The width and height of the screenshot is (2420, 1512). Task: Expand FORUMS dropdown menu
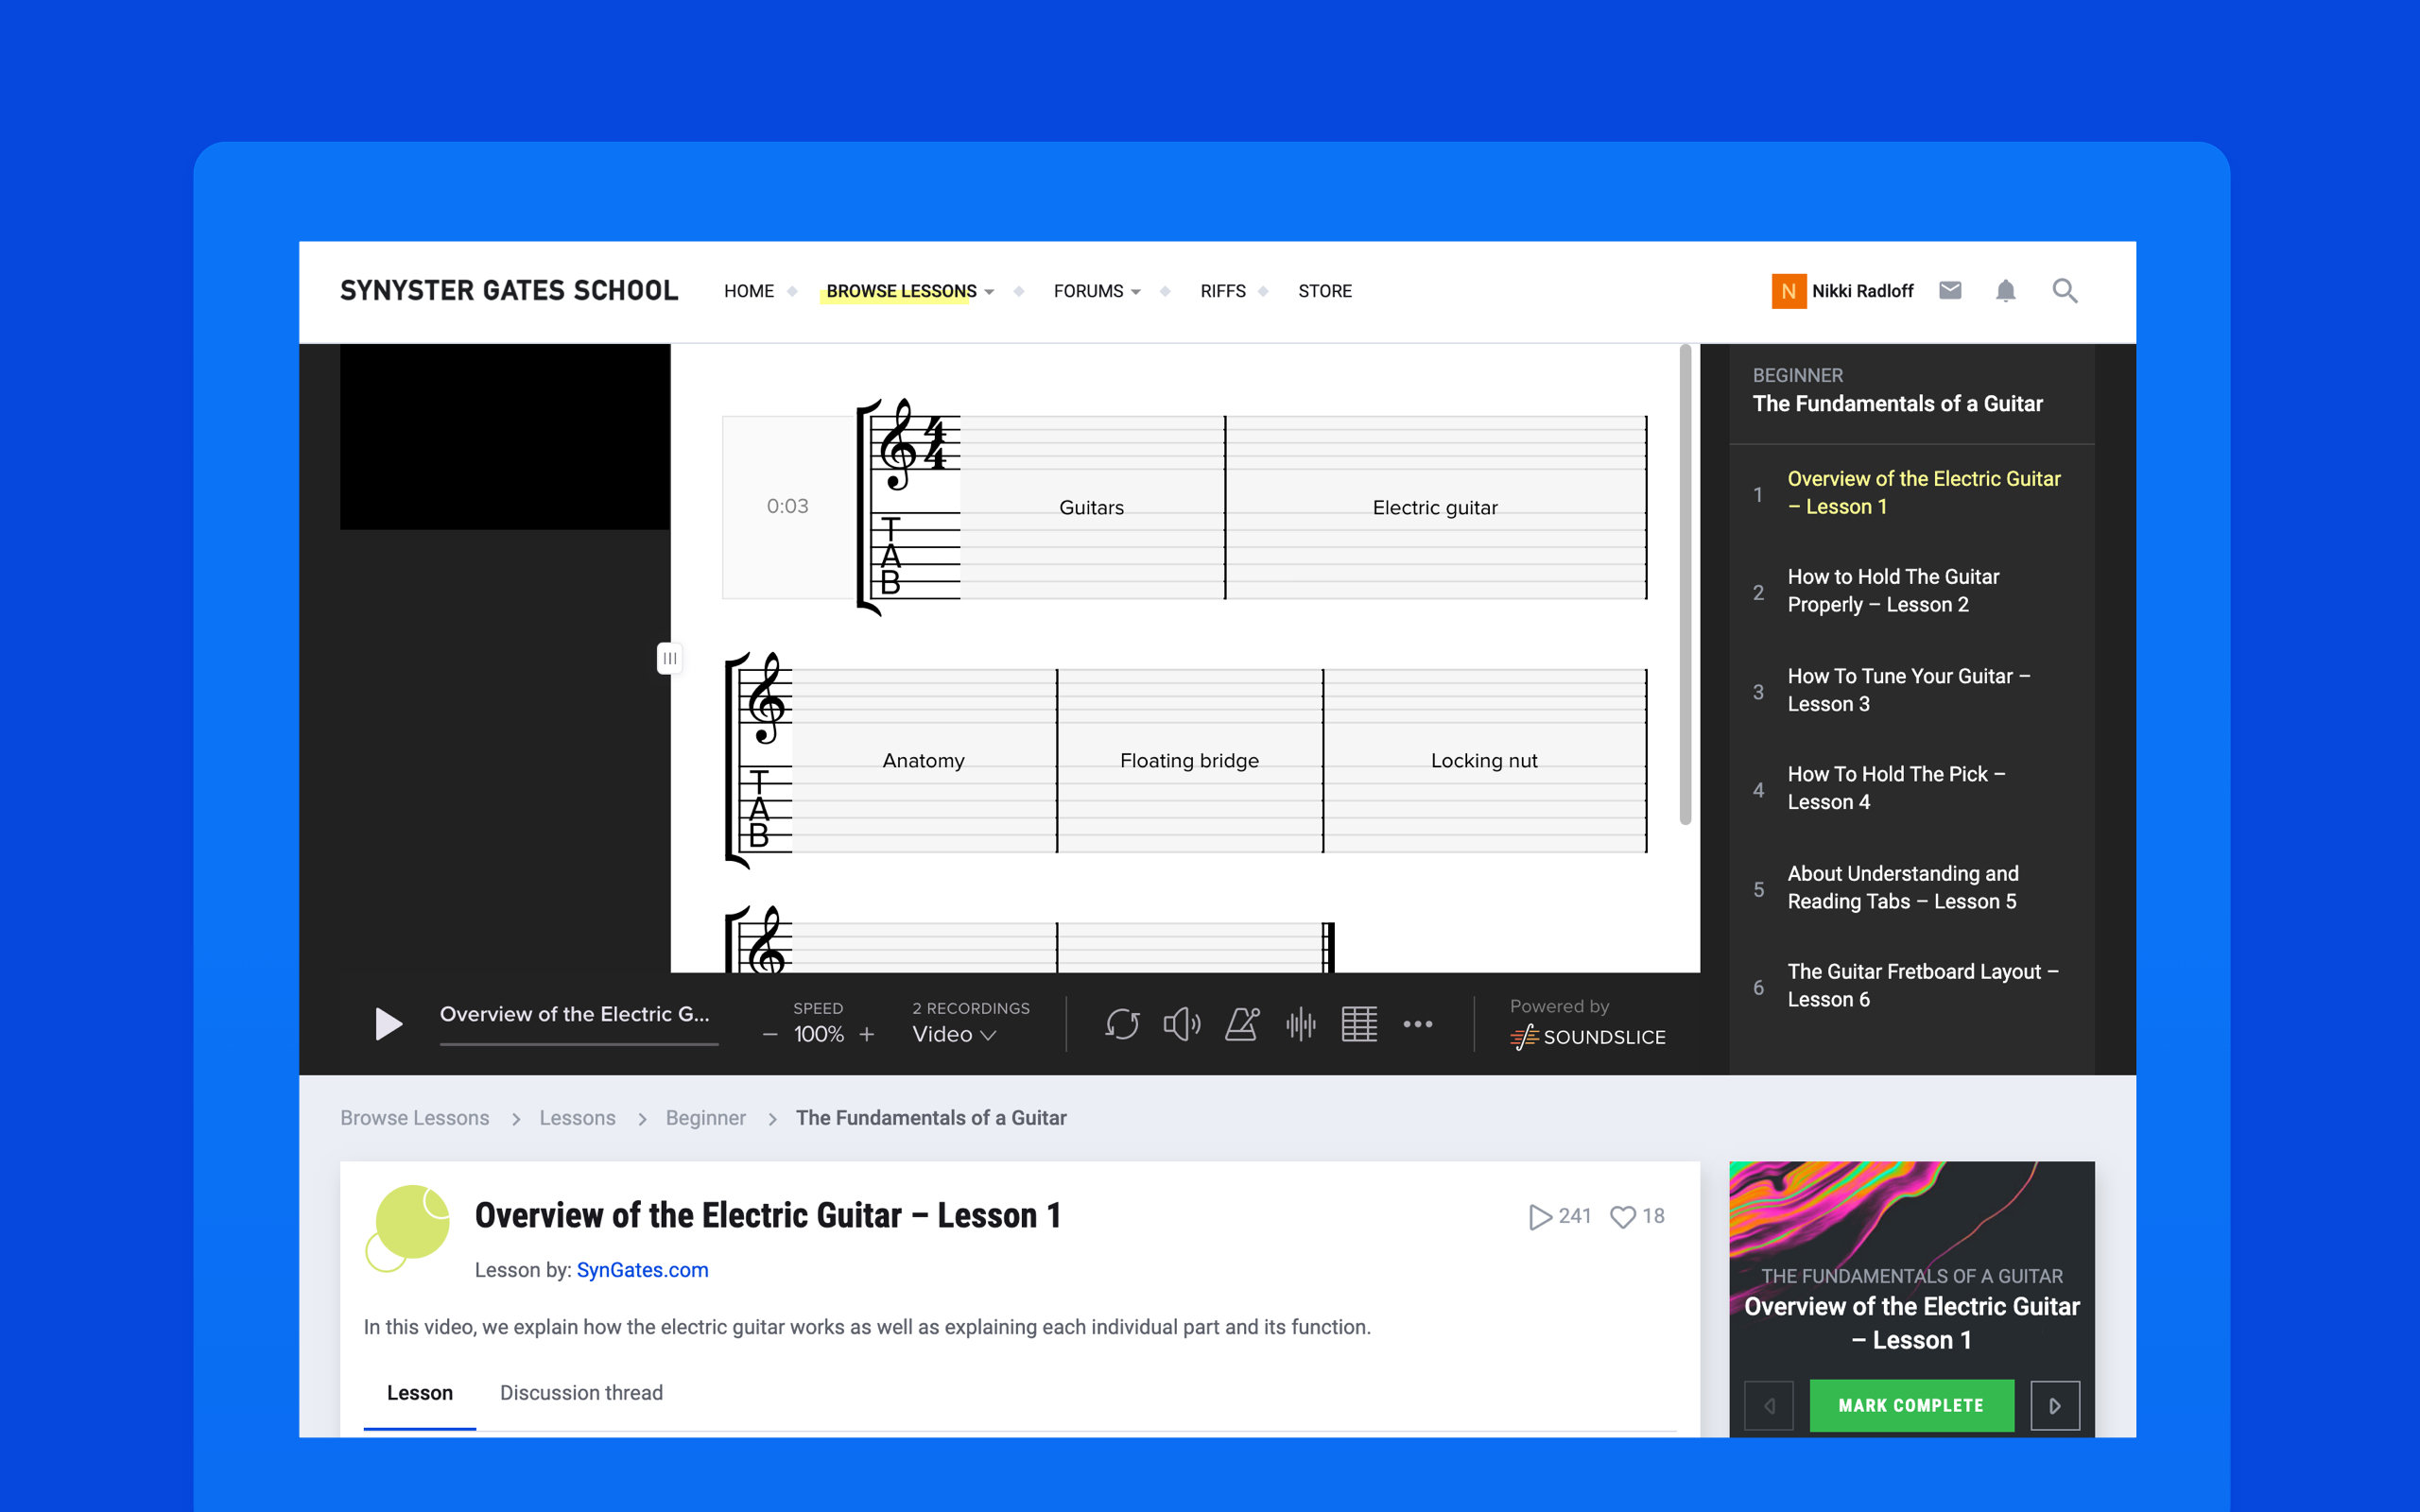1097,291
